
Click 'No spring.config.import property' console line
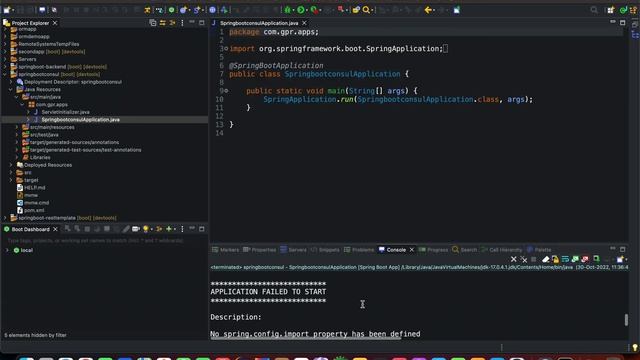pos(315,334)
